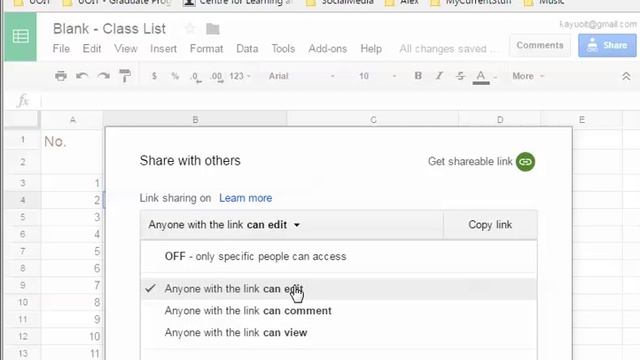Image resolution: width=640 pixels, height=360 pixels.
Task: Toggle bold formatting
Action: click(x=418, y=76)
